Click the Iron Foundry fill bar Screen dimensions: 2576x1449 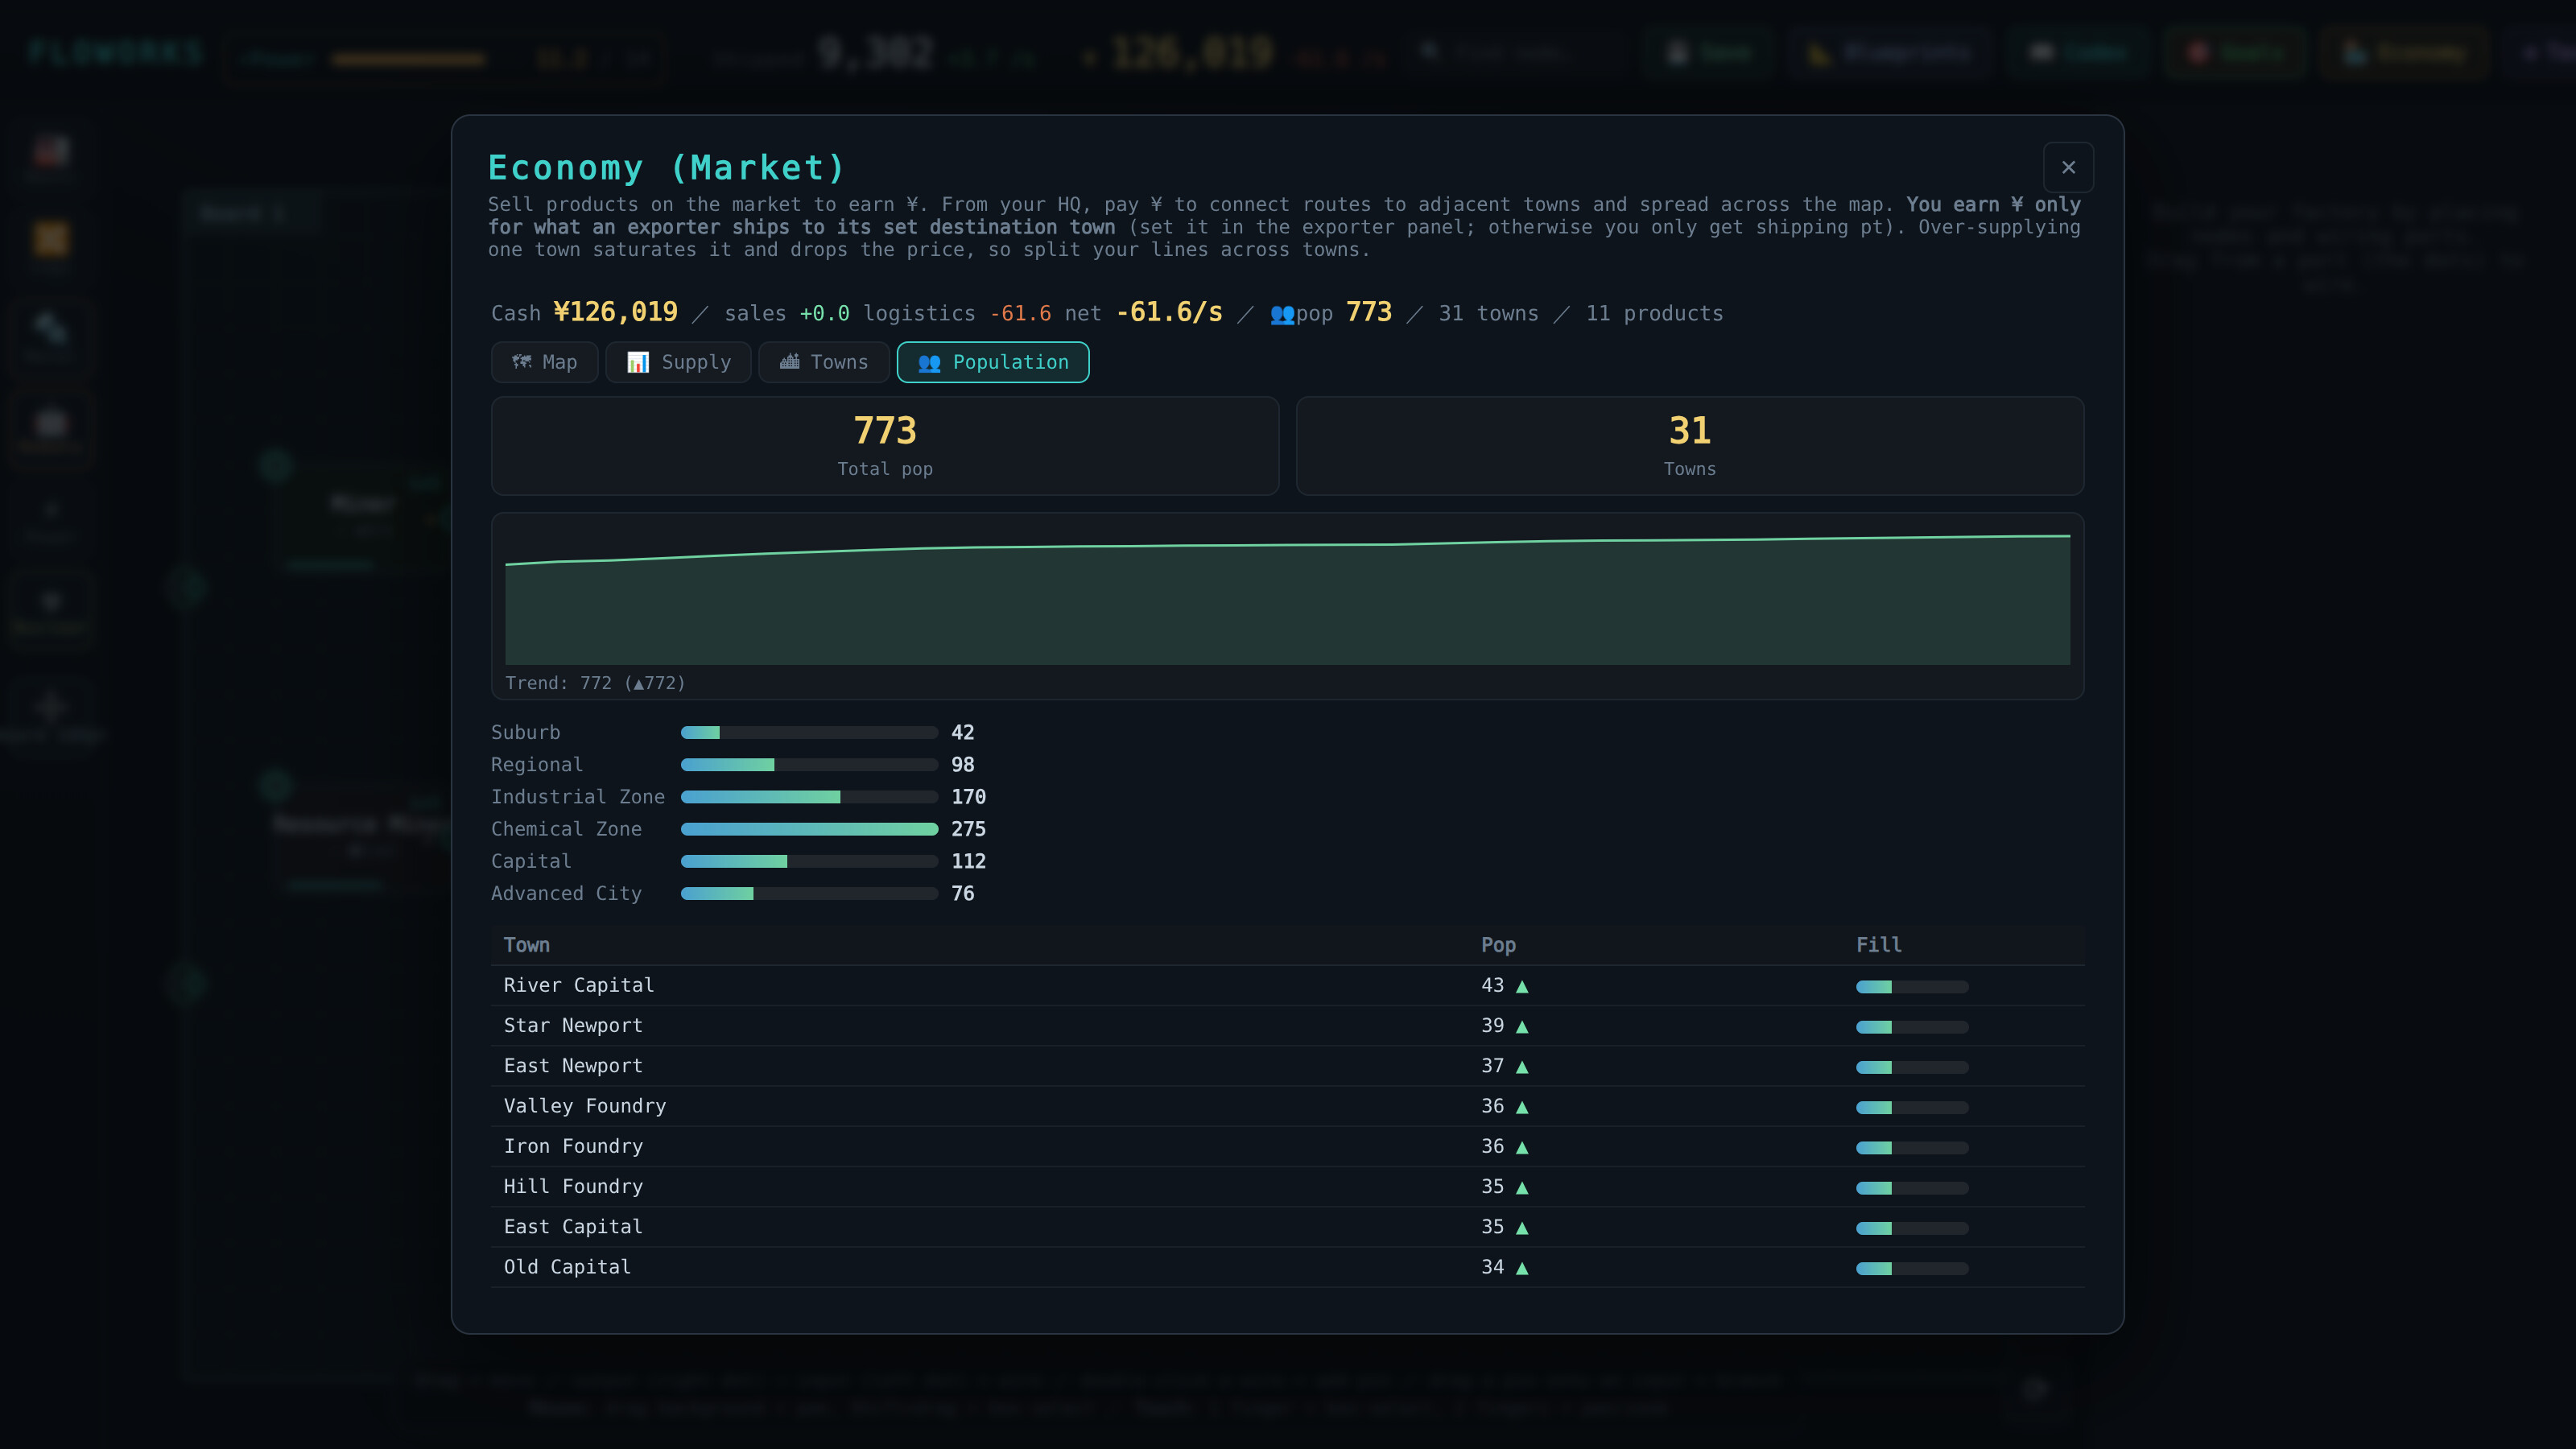point(1912,1148)
